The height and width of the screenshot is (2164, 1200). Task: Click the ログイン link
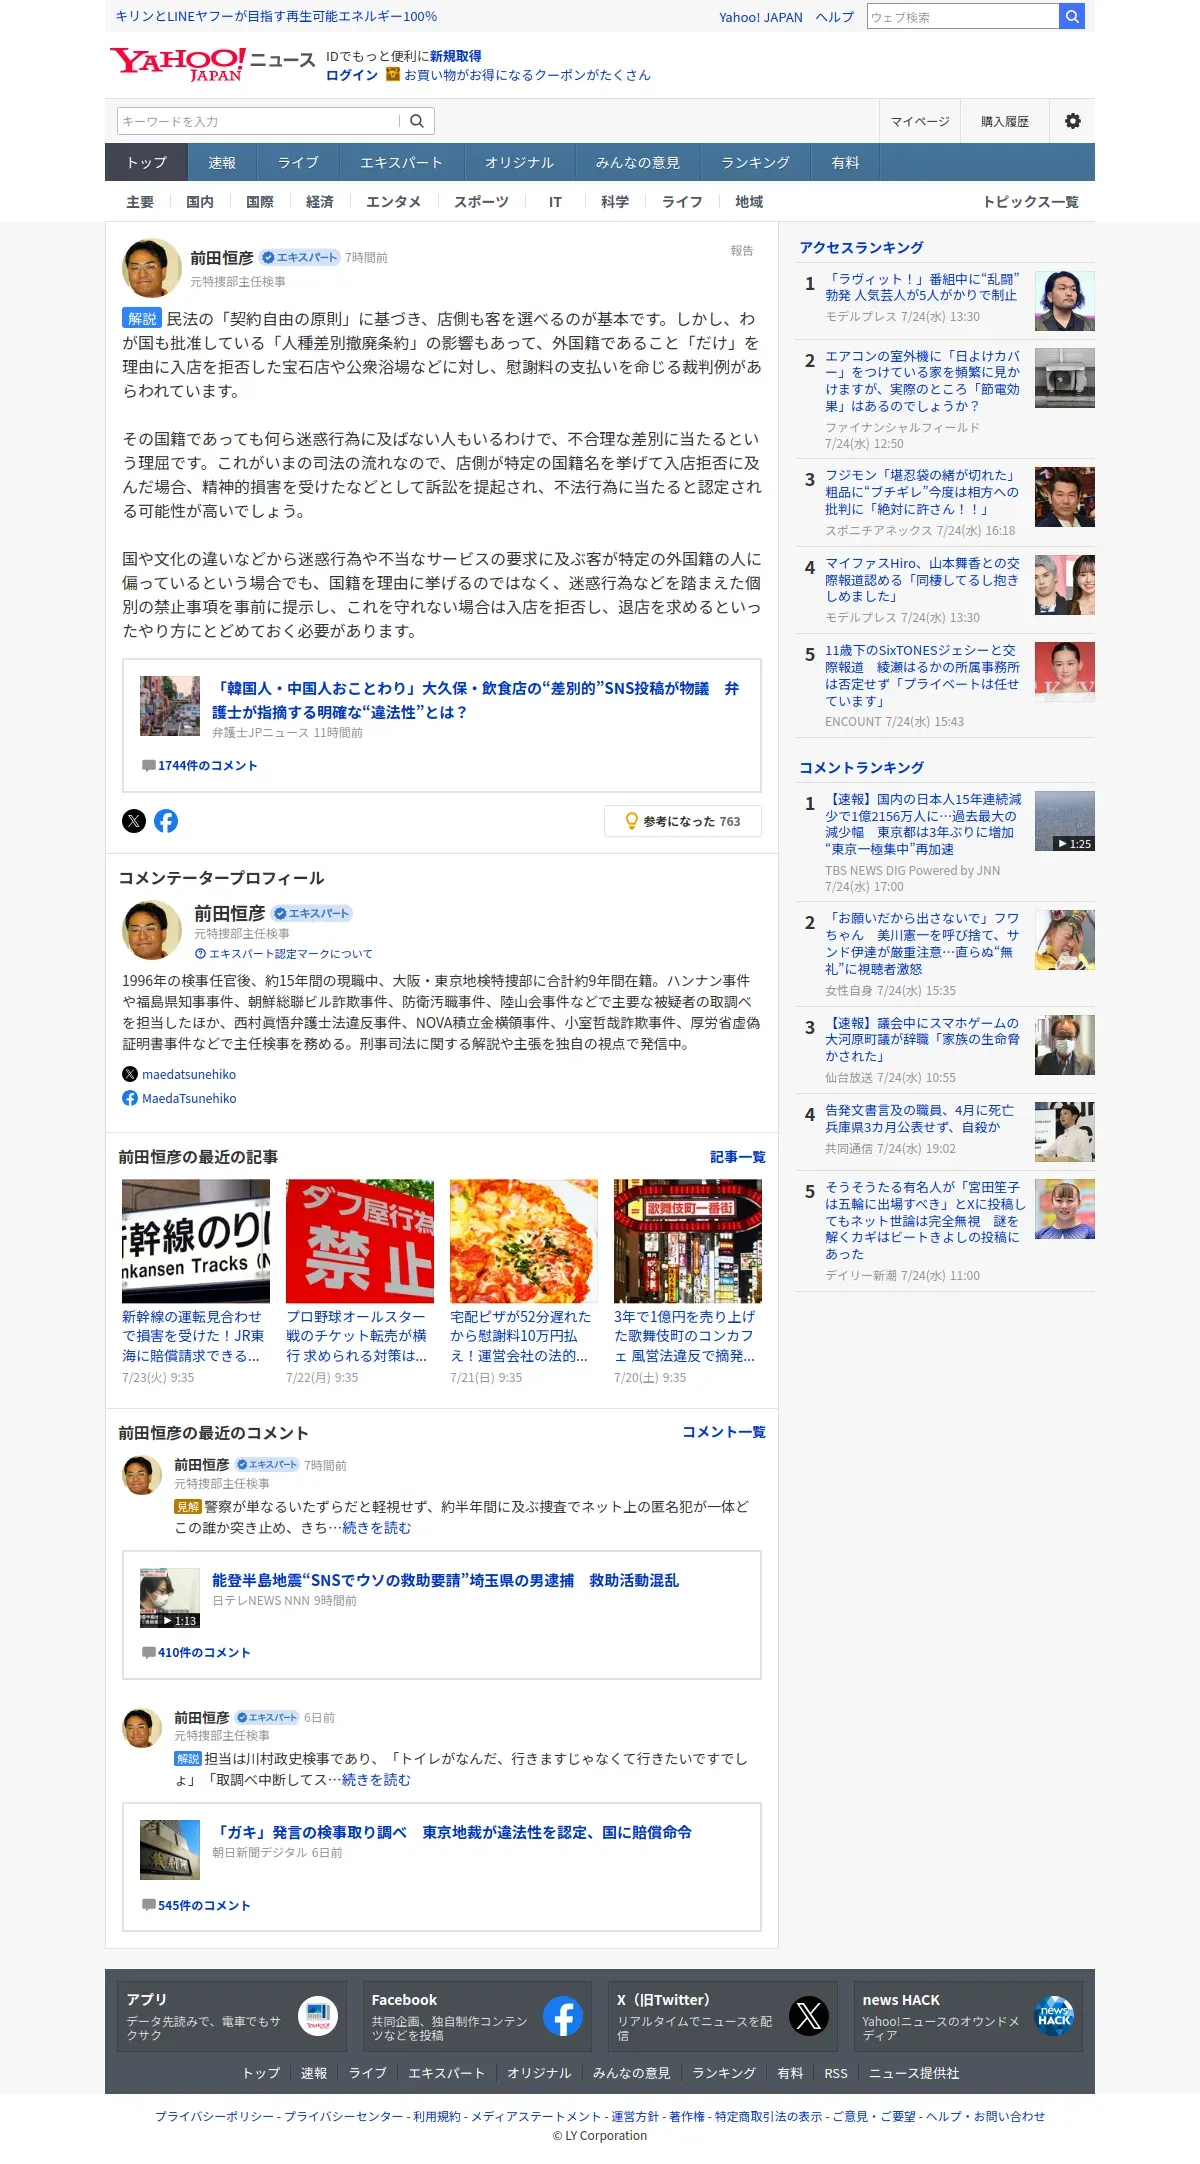(352, 75)
